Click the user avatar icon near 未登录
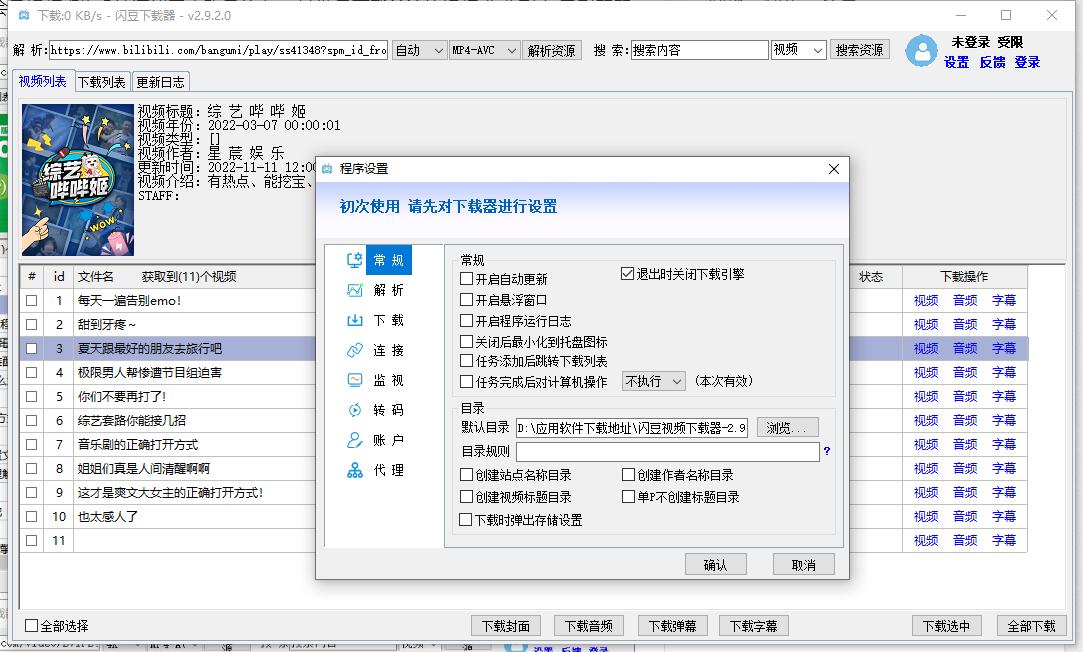 click(922, 51)
